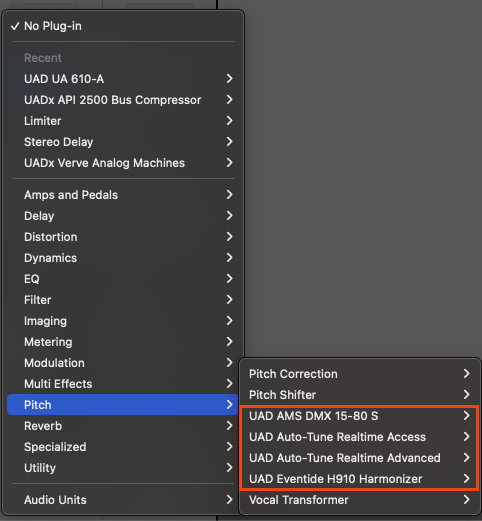
Task: Select the highlighted Pitch category
Action: click(x=122, y=405)
